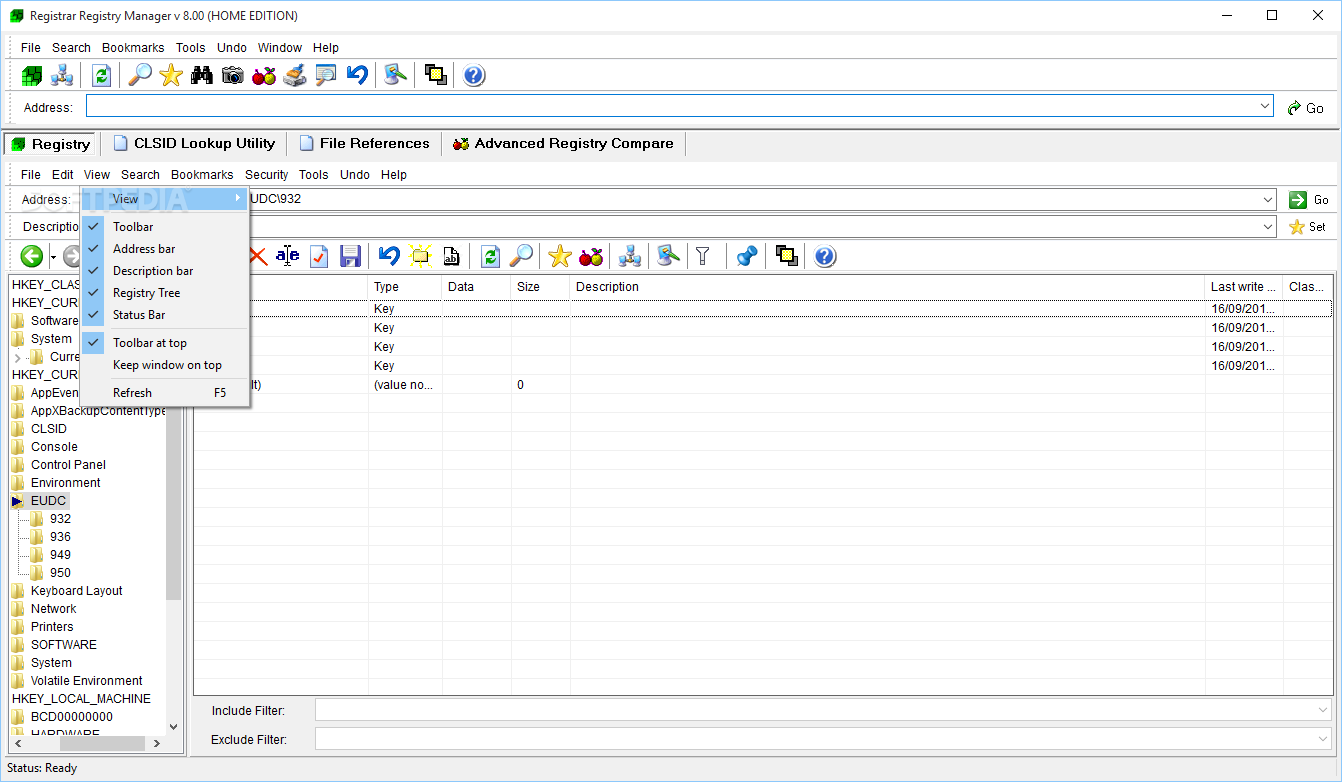Click the binoculars find icon
This screenshot has width=1342, height=782.
pos(202,75)
